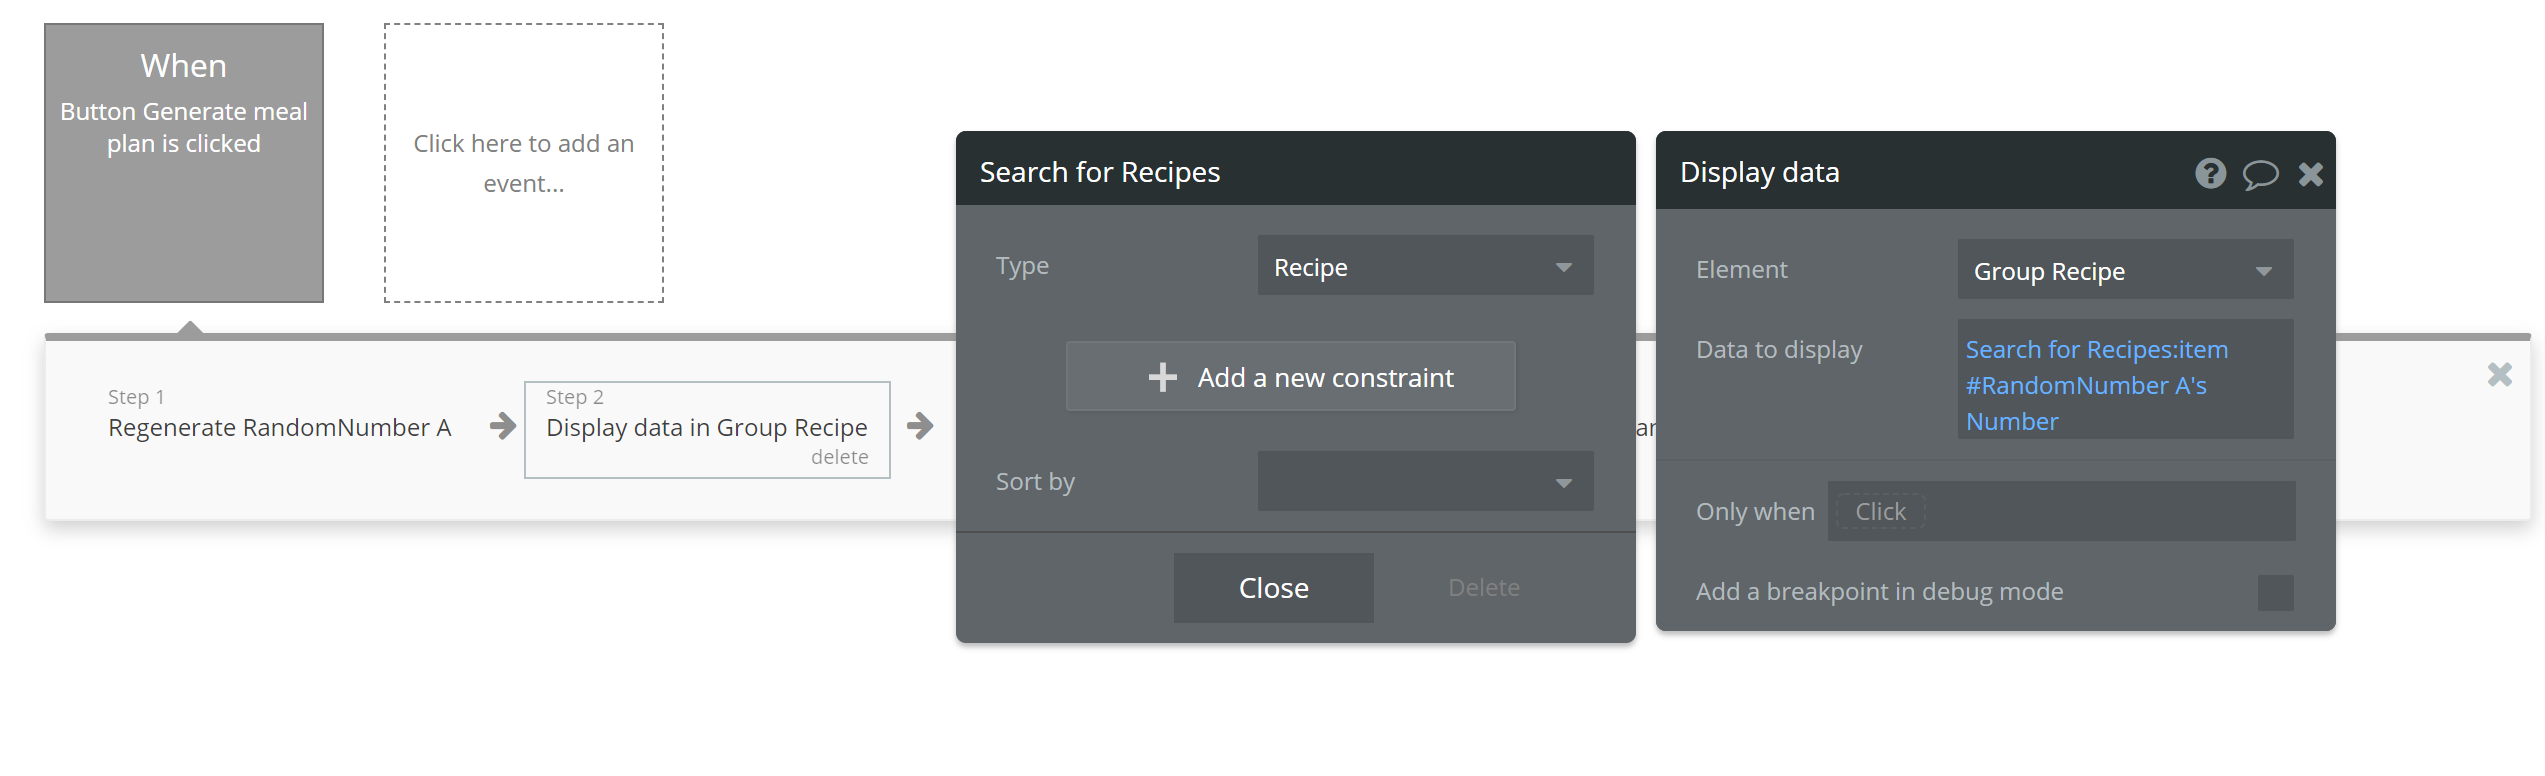
Task: Close the Display data panel
Action: click(x=2311, y=175)
